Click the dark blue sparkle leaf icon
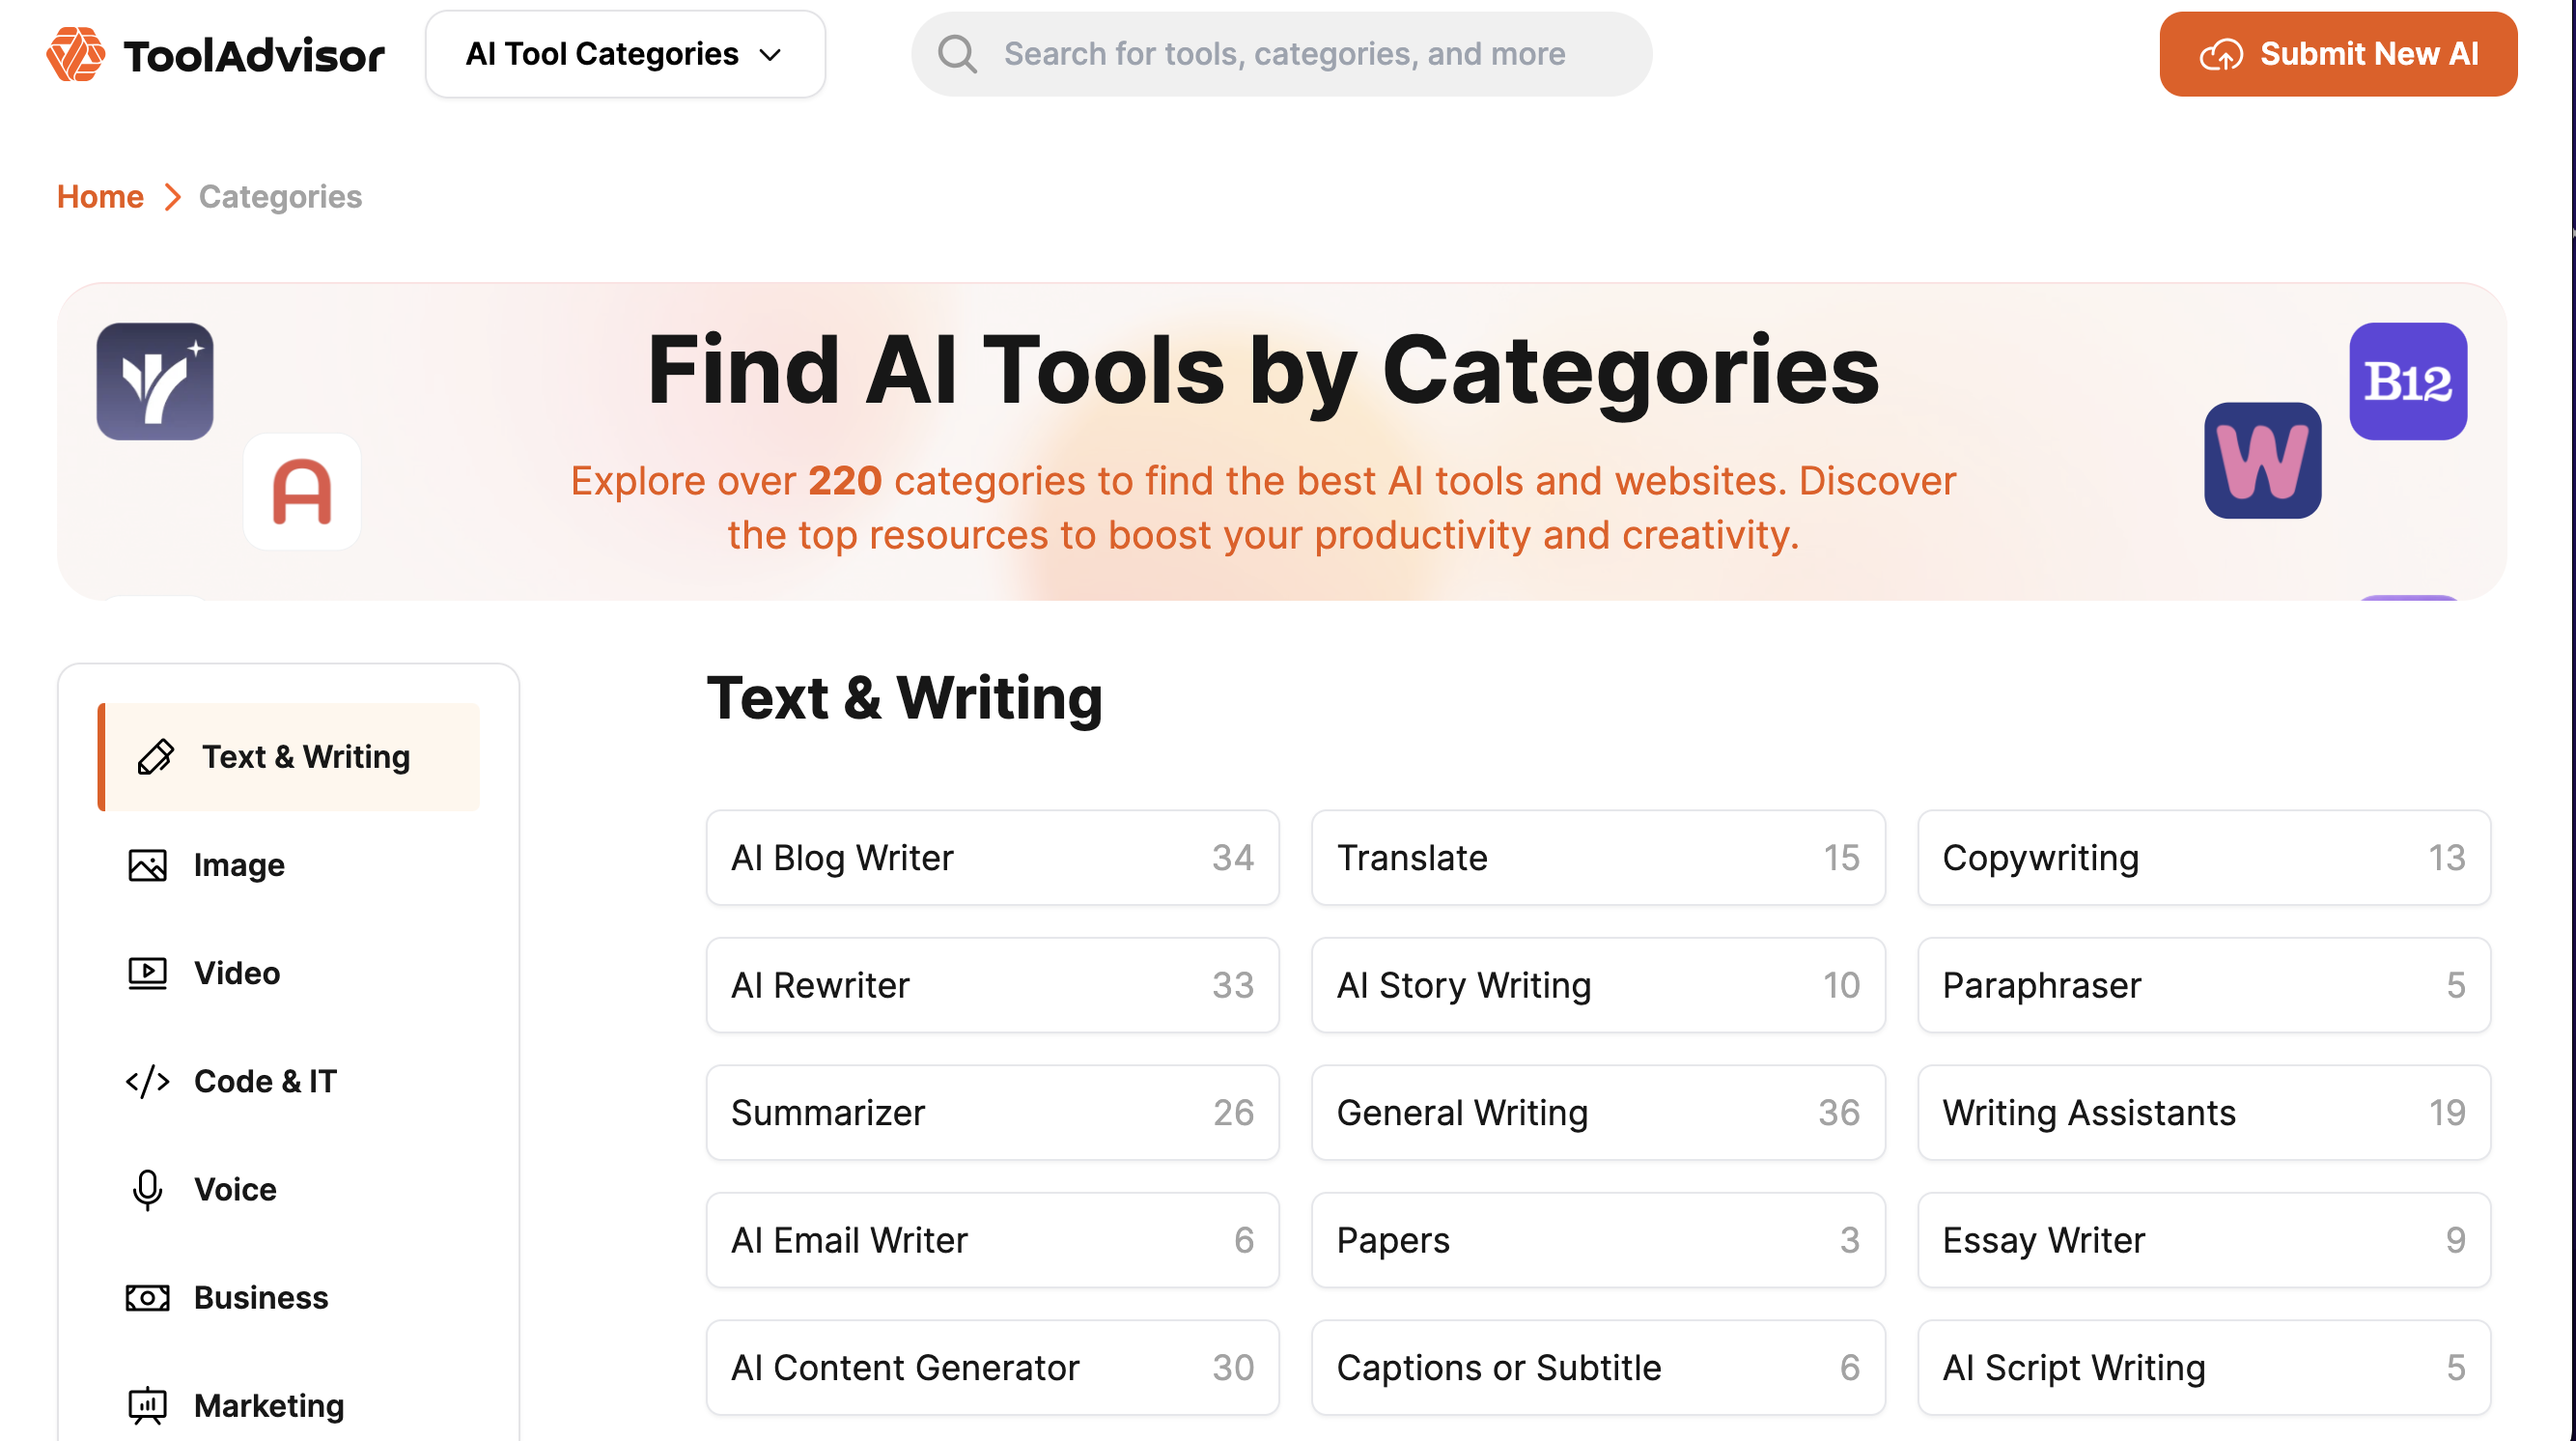The image size is (2576, 1441). coord(155,381)
